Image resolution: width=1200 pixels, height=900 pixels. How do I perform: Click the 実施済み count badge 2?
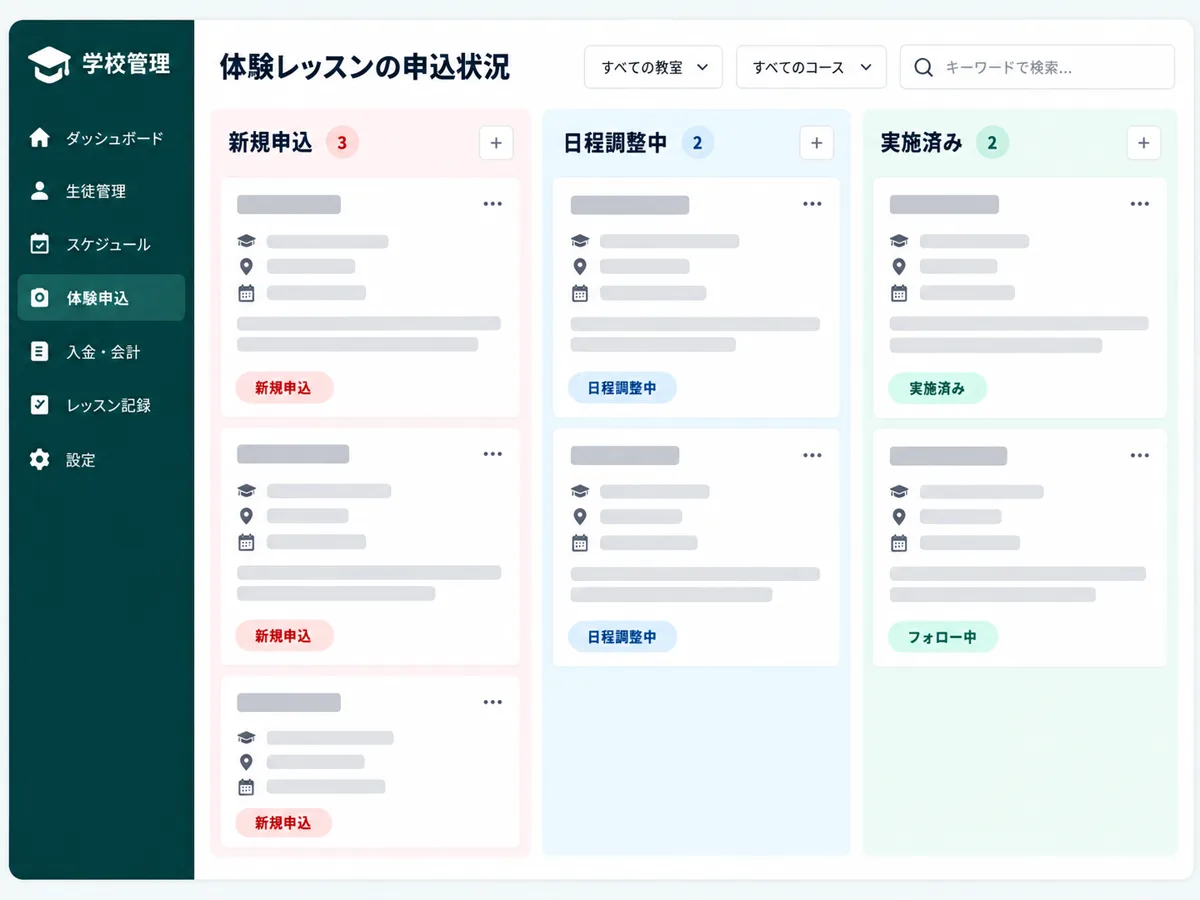(x=992, y=143)
